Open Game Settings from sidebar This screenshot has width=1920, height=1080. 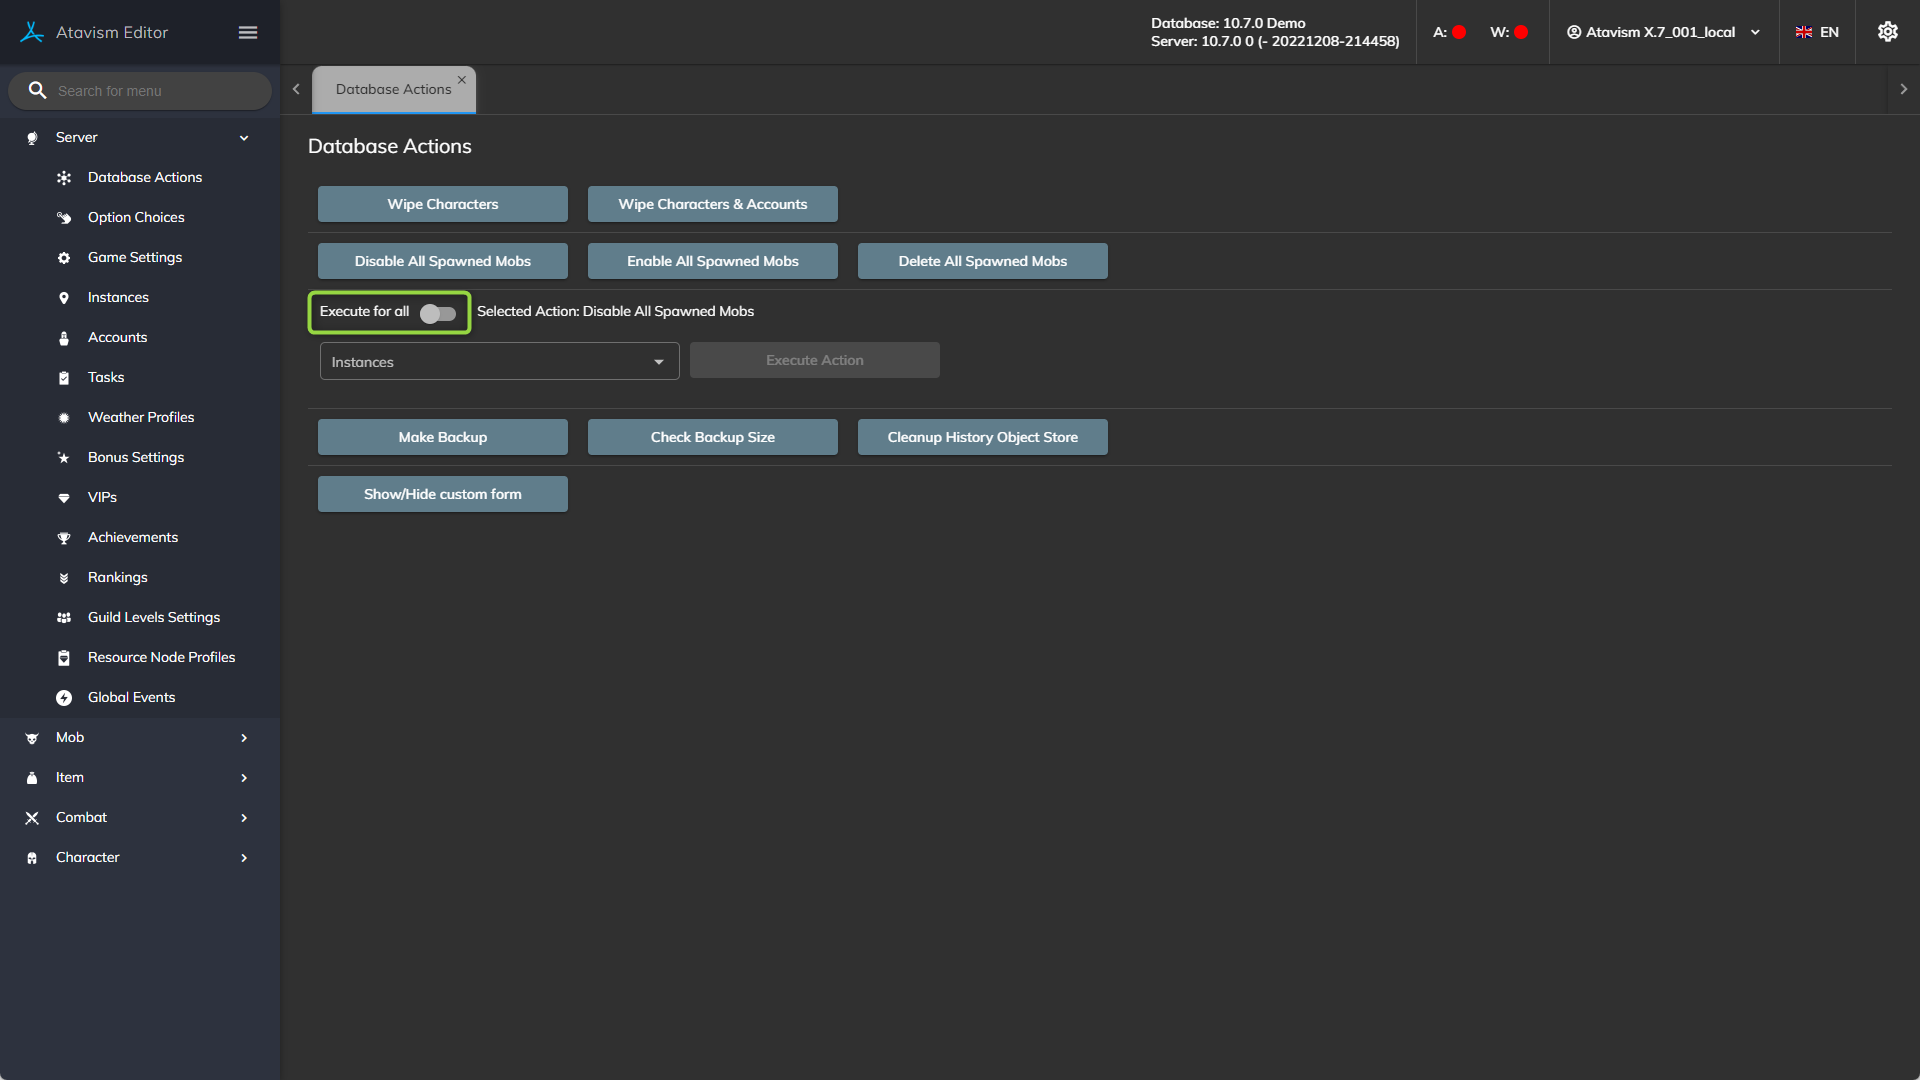135,258
